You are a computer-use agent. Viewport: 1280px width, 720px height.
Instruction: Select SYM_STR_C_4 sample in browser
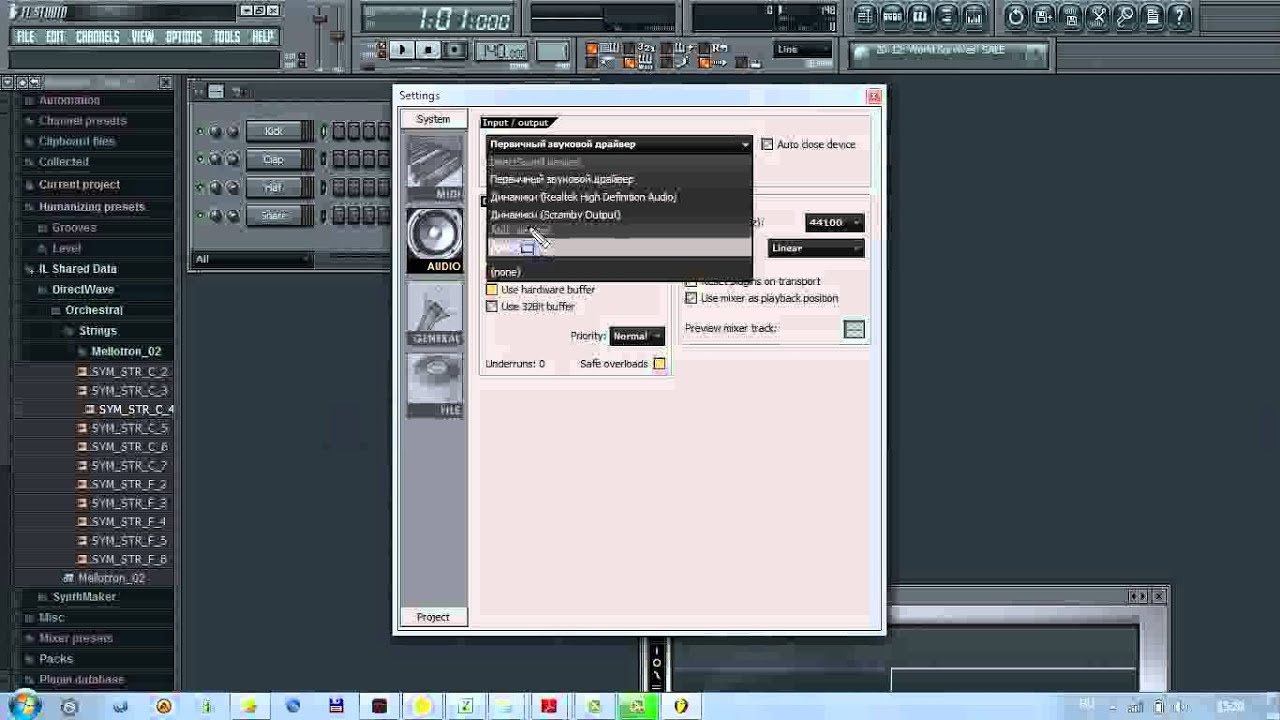coord(136,410)
